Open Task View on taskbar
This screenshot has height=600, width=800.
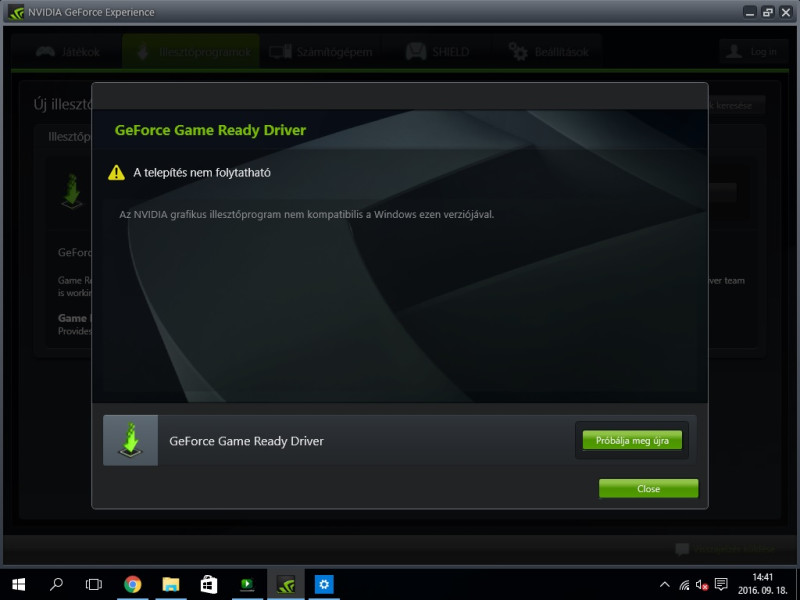point(94,584)
